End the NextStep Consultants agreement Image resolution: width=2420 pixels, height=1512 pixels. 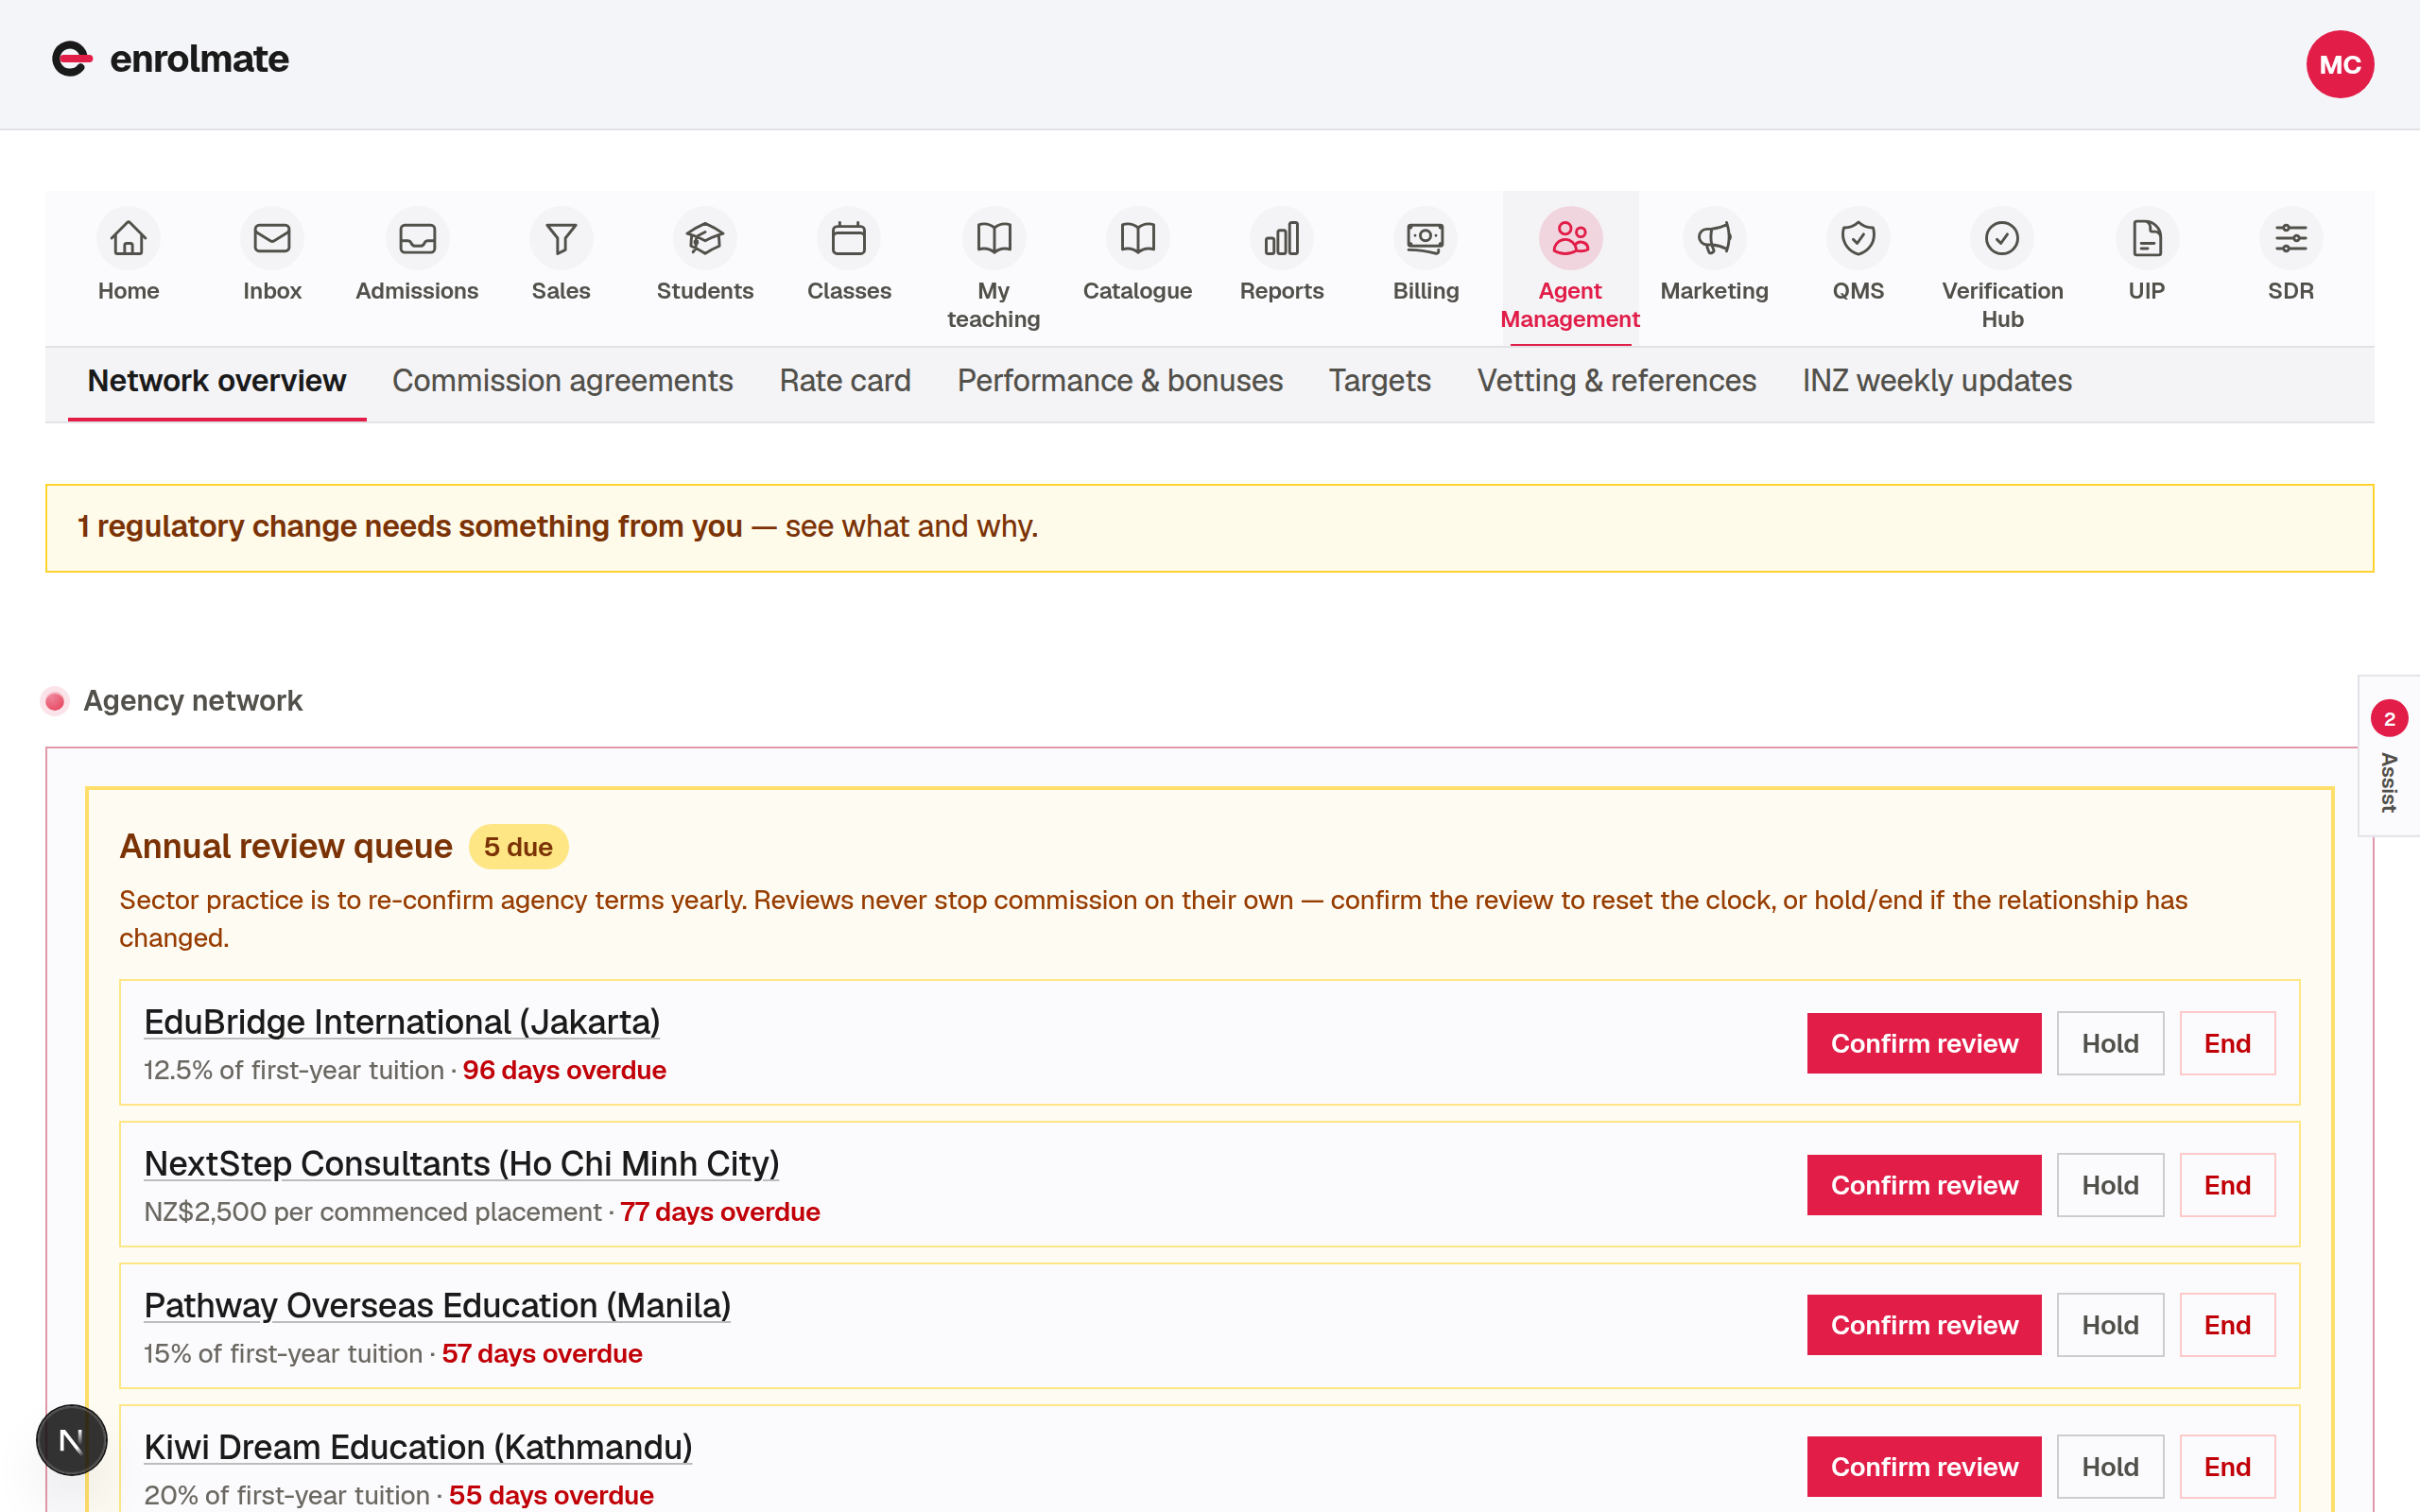pos(2228,1185)
